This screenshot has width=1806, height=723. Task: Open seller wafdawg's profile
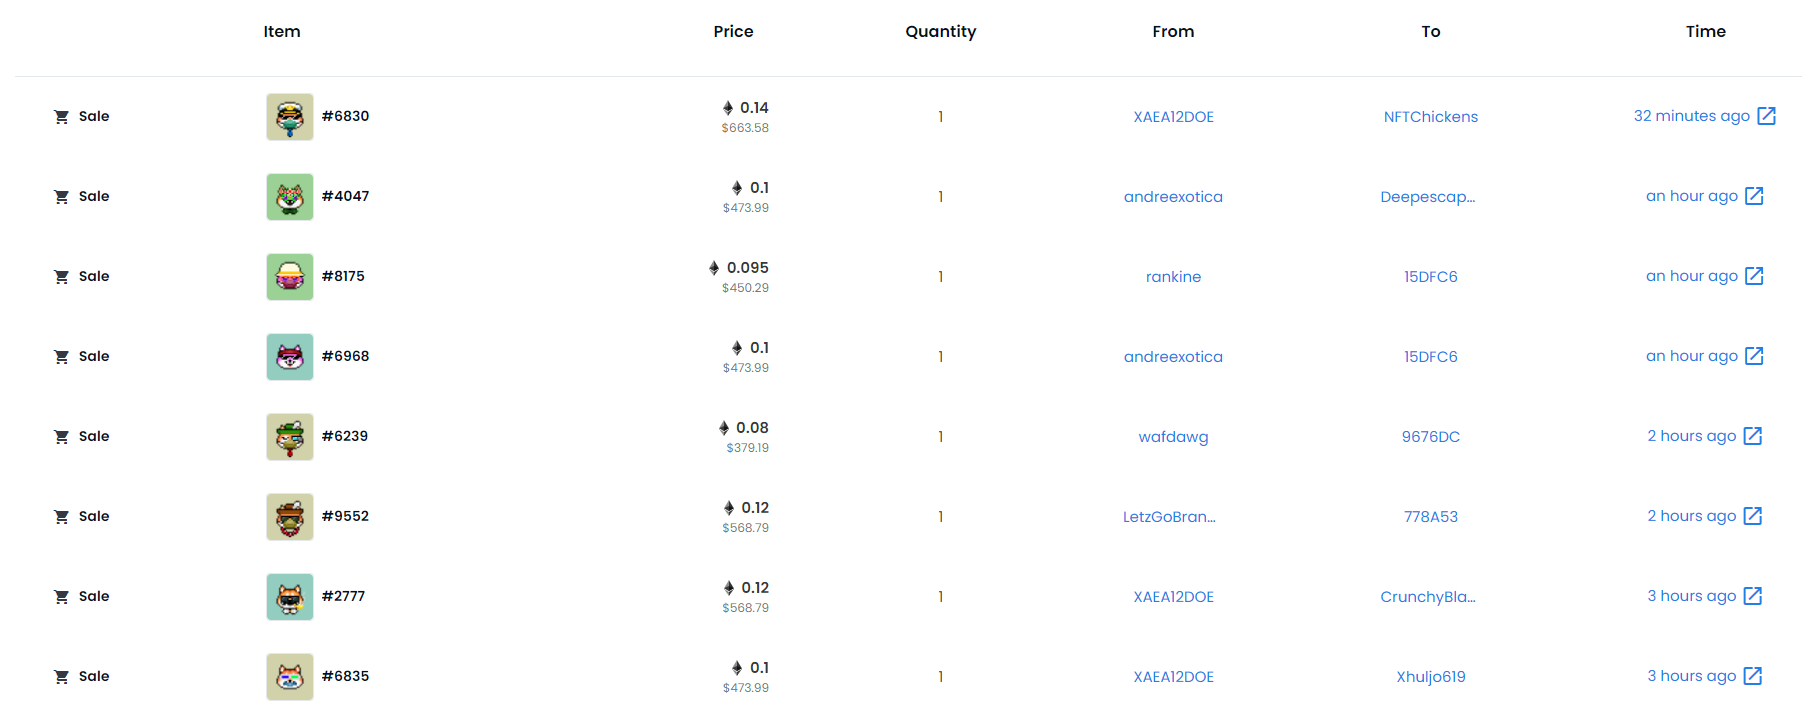[x=1173, y=437]
